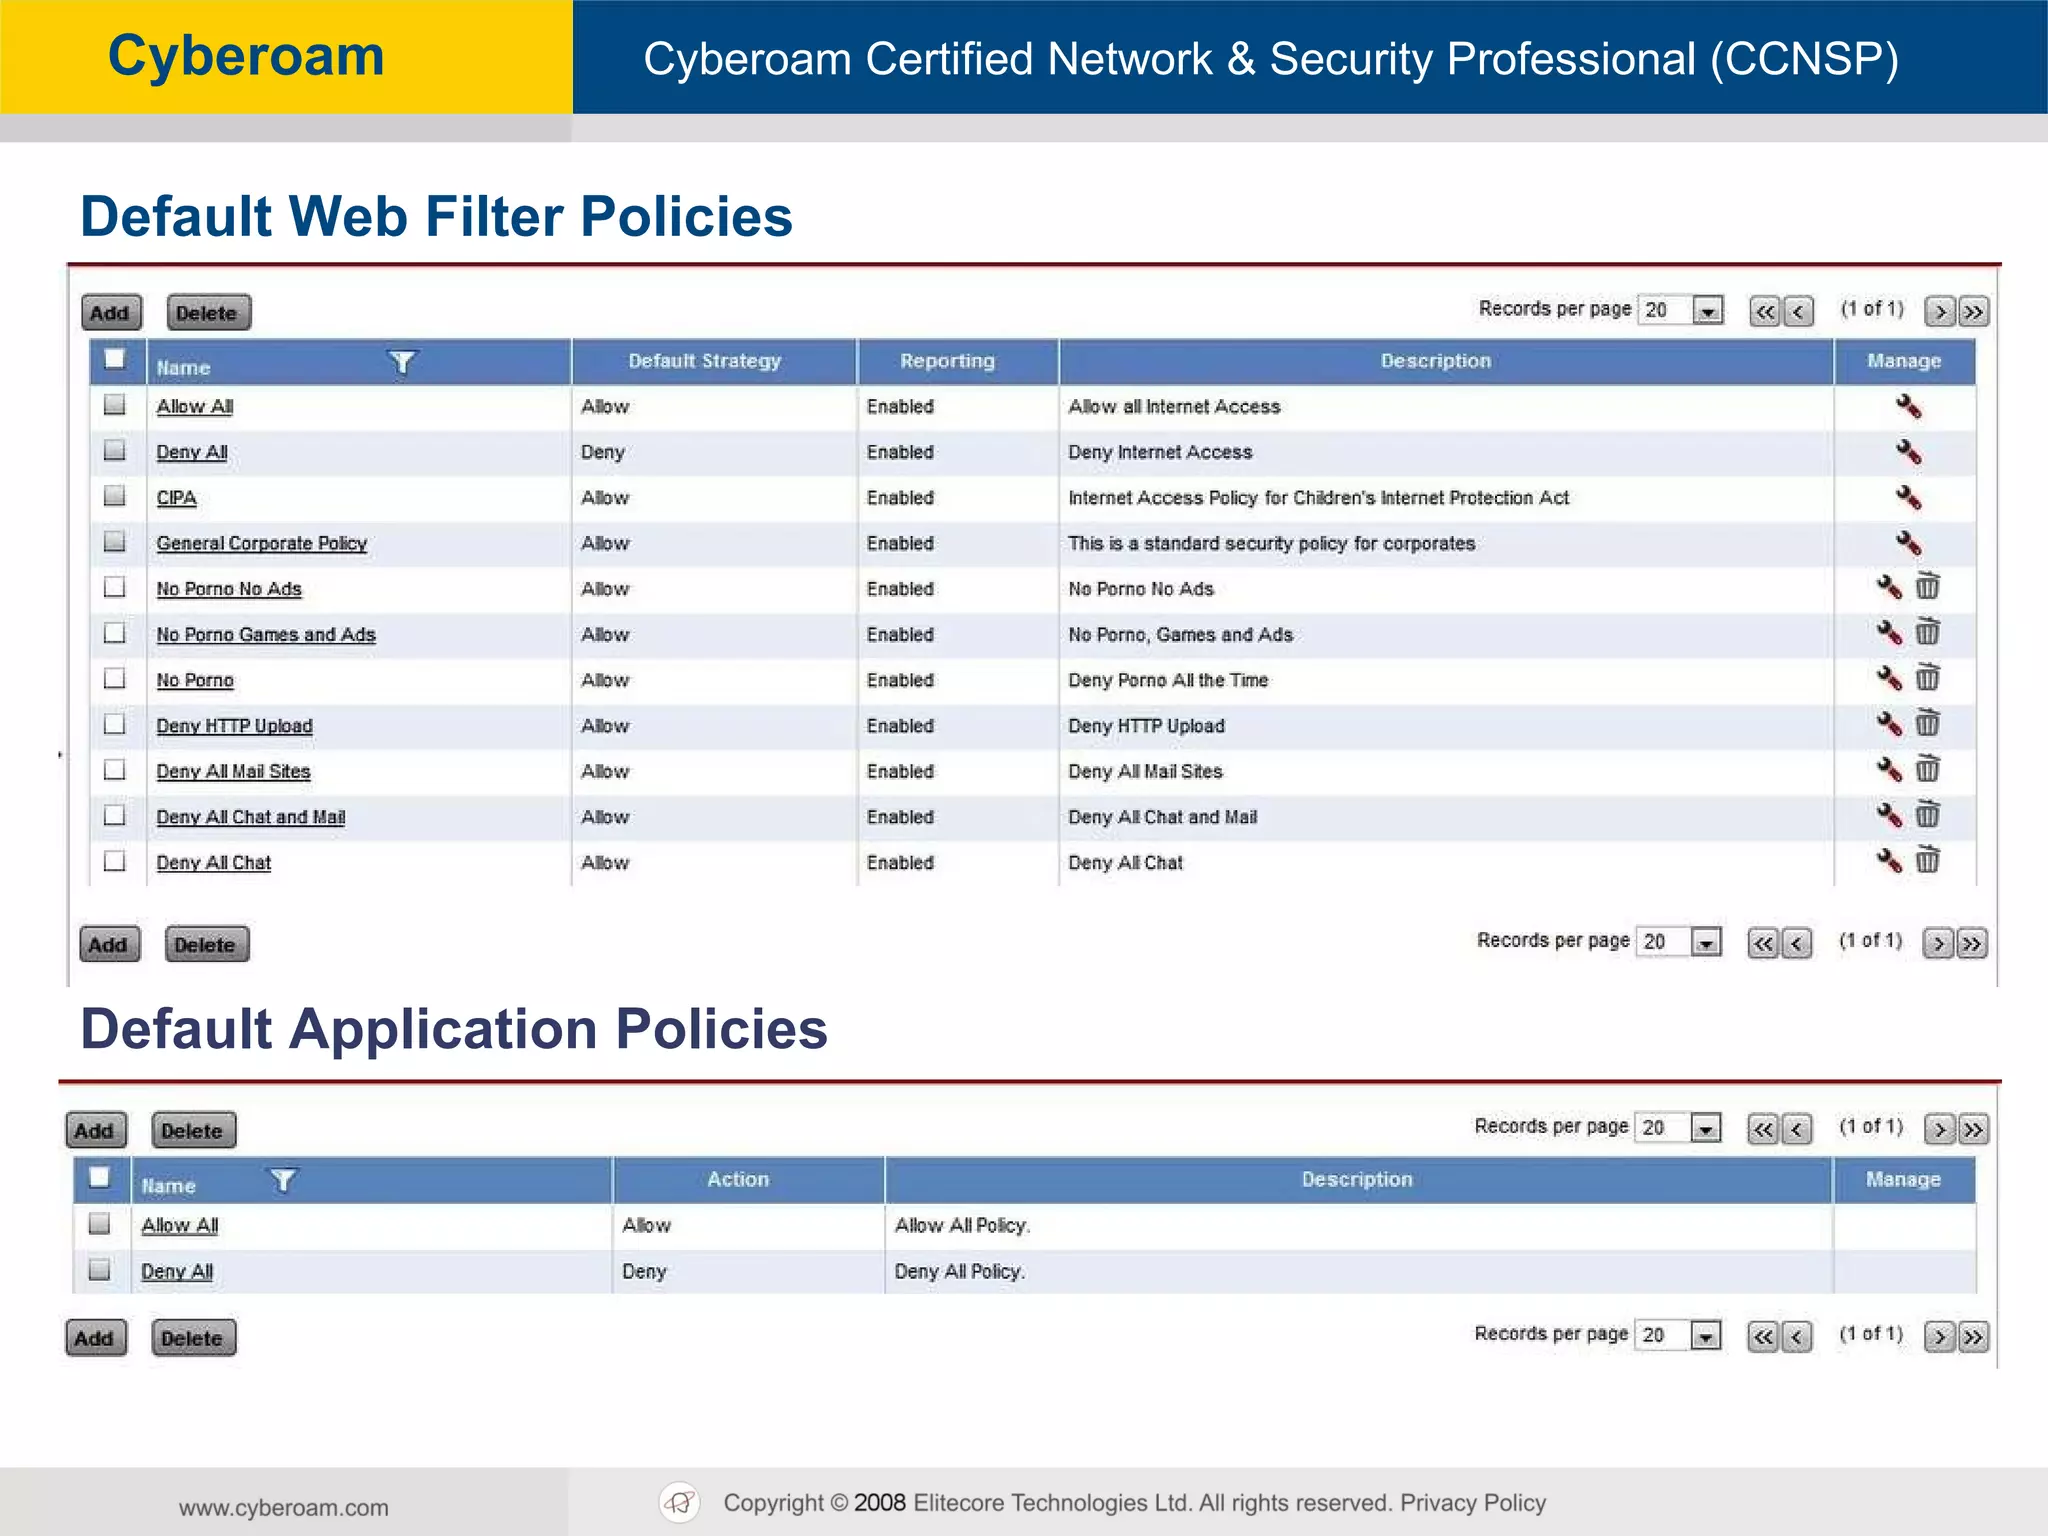Click the application policies Description column header
This screenshot has width=2048, height=1536.
(x=1357, y=1179)
